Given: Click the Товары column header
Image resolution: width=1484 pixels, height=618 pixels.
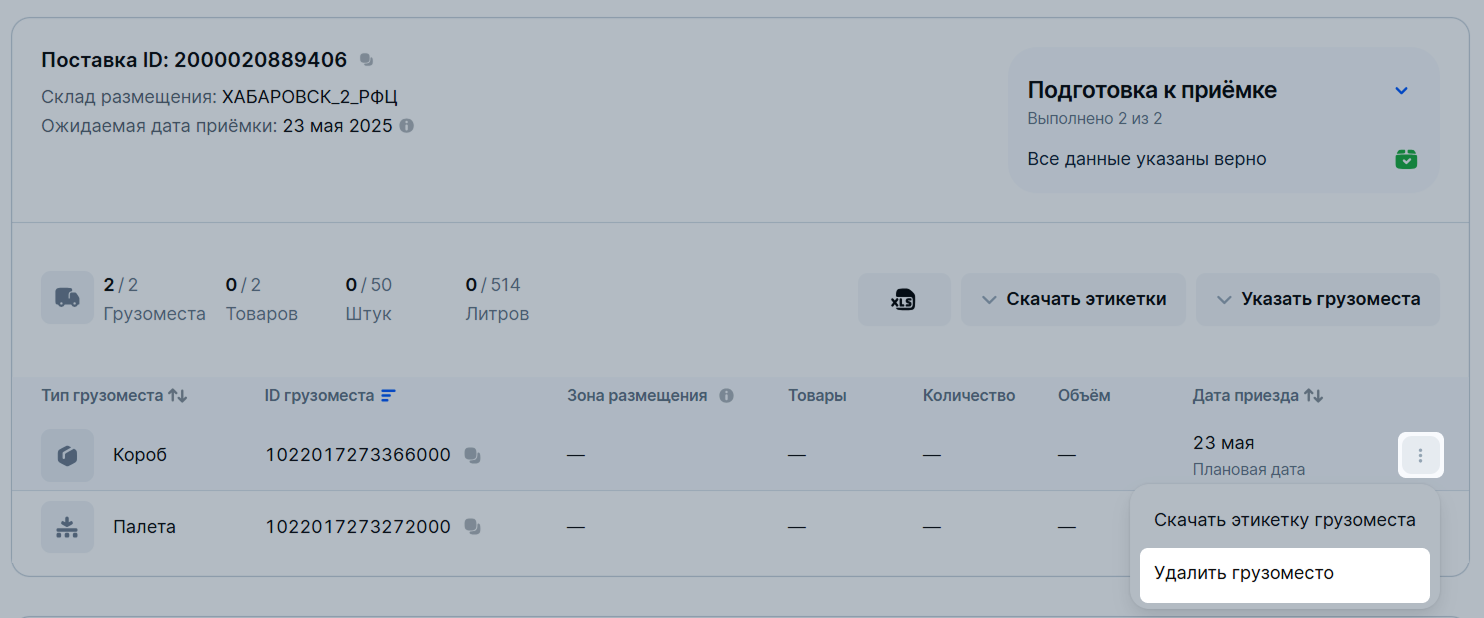Looking at the screenshot, I should tap(817, 395).
